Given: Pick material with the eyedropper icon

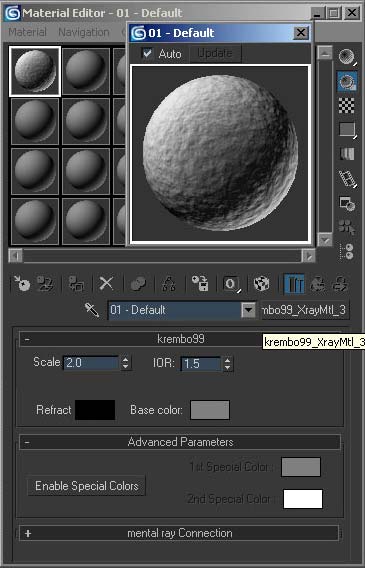Looking at the screenshot, I should pyautogui.click(x=92, y=310).
